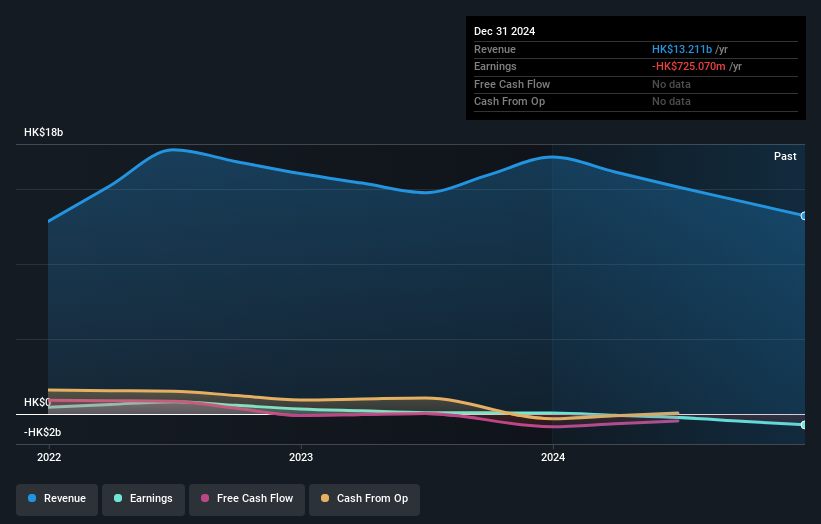Click the orange Cash From Op dot
Viewport: 821px width, 524px height.
coord(325,498)
